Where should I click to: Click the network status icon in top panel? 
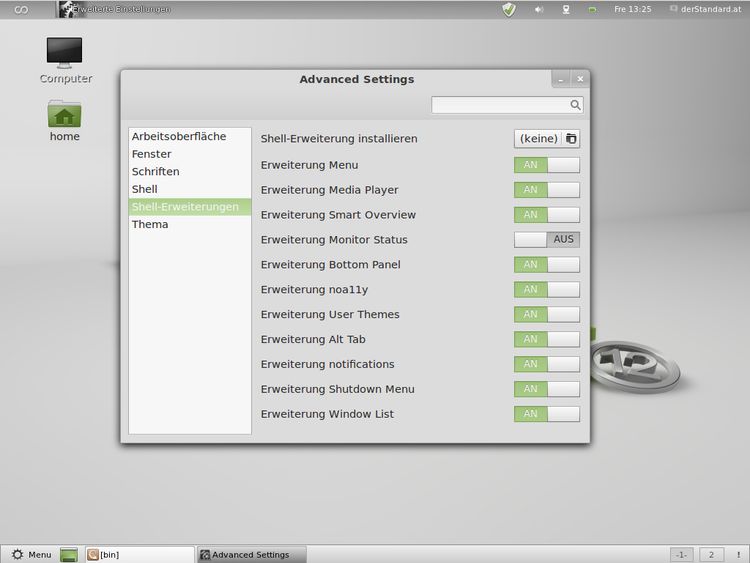point(566,9)
